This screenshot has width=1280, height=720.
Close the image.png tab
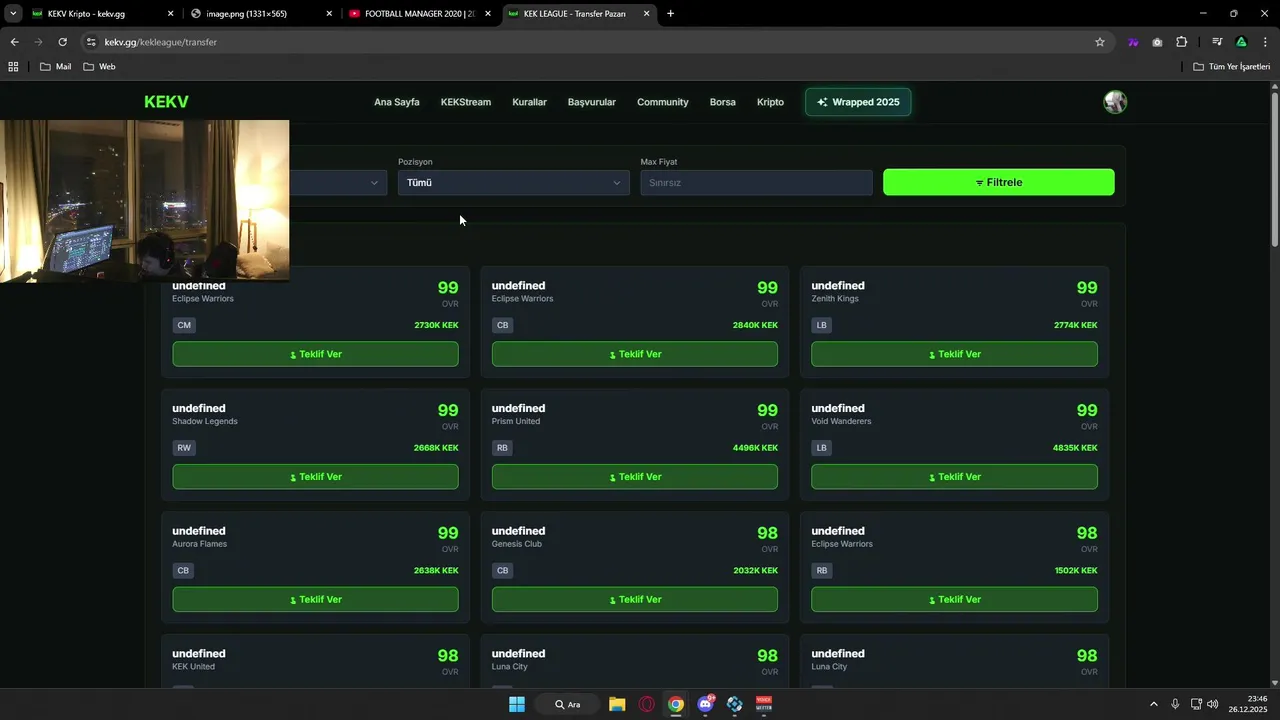(329, 14)
